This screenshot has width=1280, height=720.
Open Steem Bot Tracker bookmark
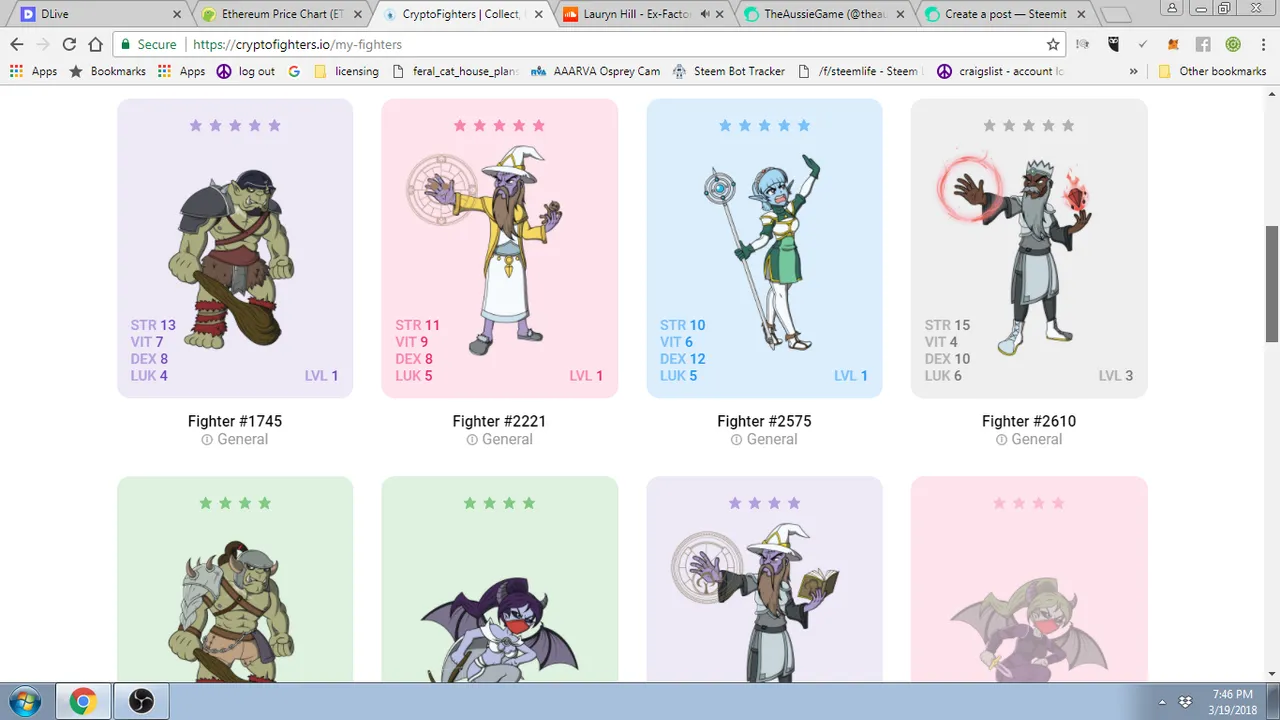pos(729,71)
